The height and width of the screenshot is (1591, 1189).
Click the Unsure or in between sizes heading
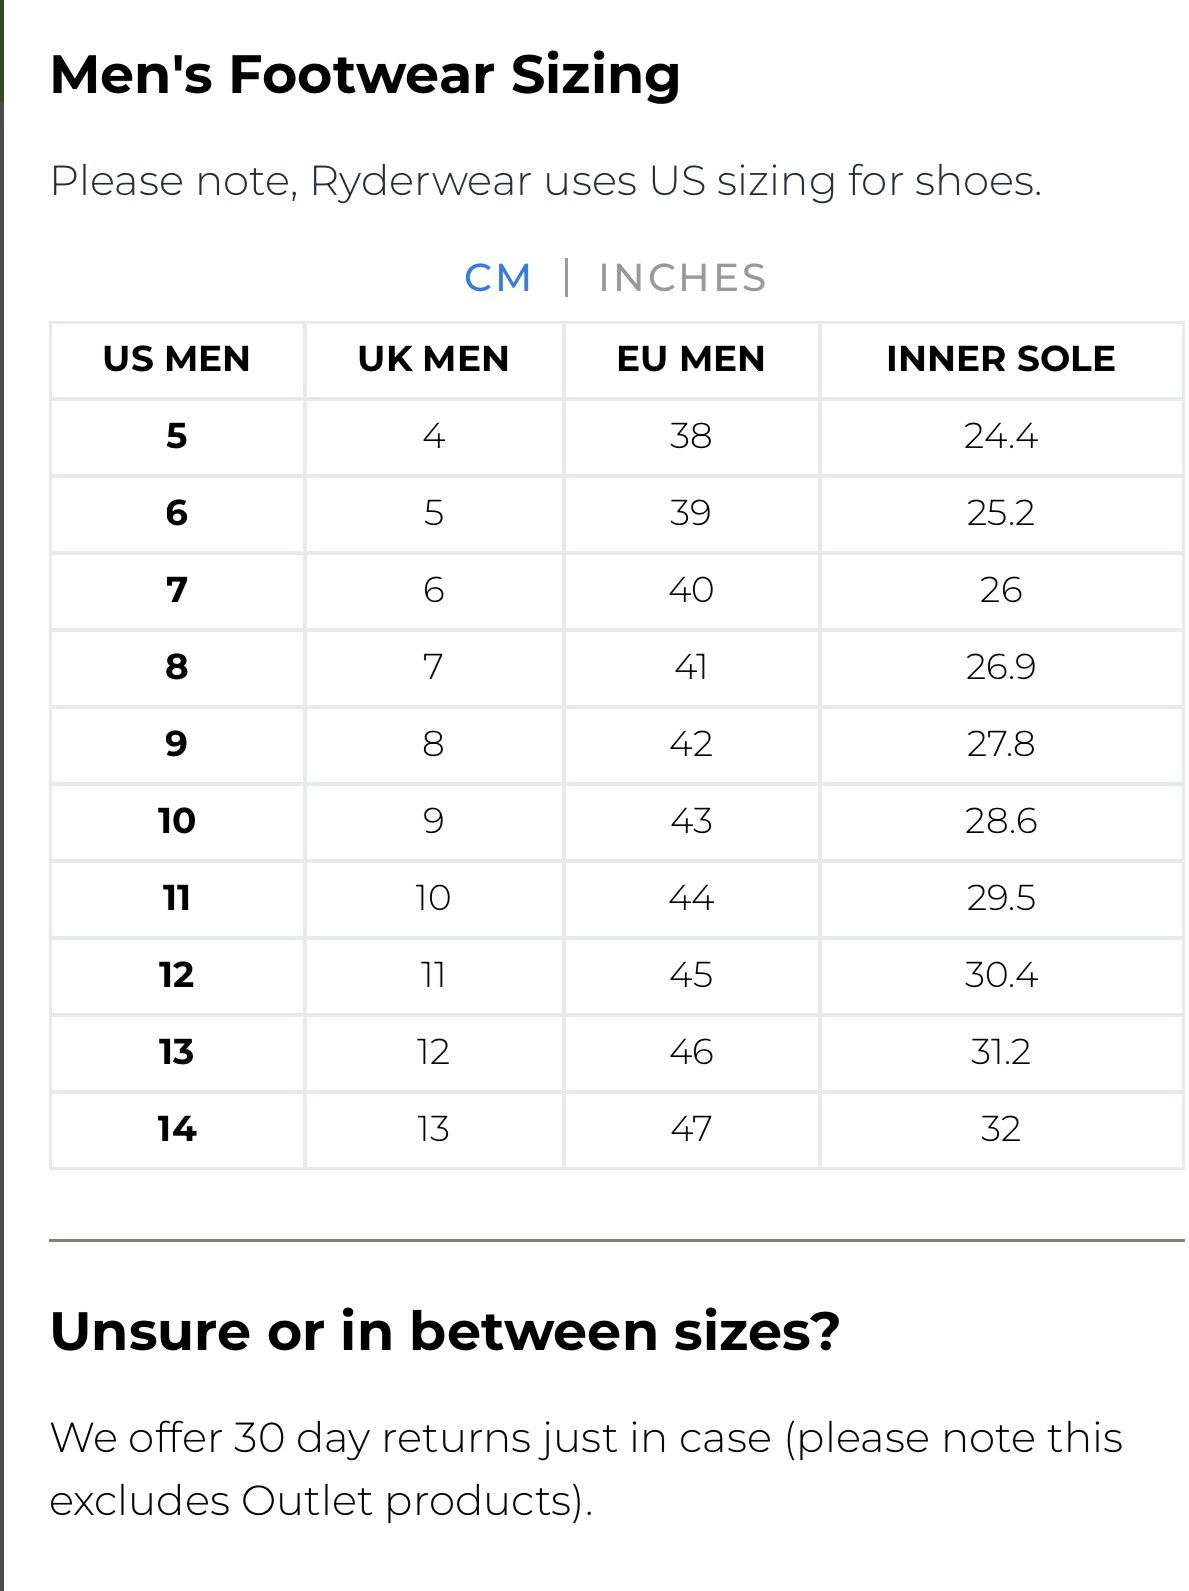pyautogui.click(x=445, y=1331)
